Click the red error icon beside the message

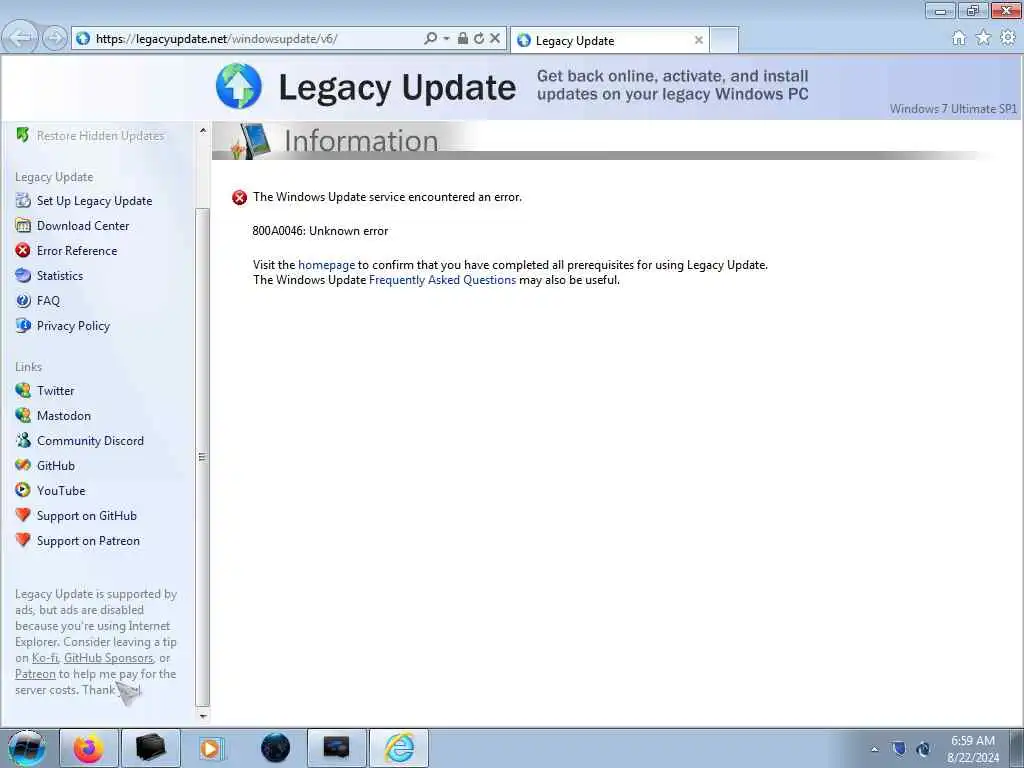pos(240,197)
